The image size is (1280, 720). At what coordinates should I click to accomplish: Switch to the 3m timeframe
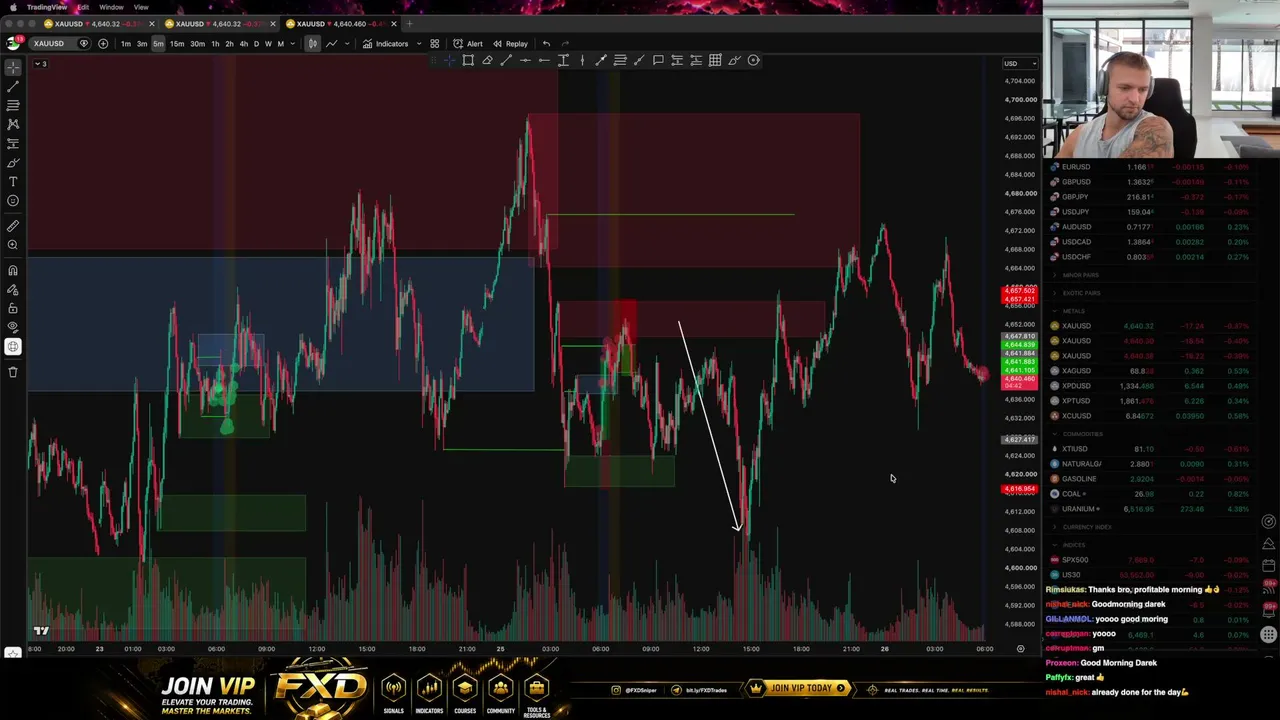pyautogui.click(x=142, y=44)
